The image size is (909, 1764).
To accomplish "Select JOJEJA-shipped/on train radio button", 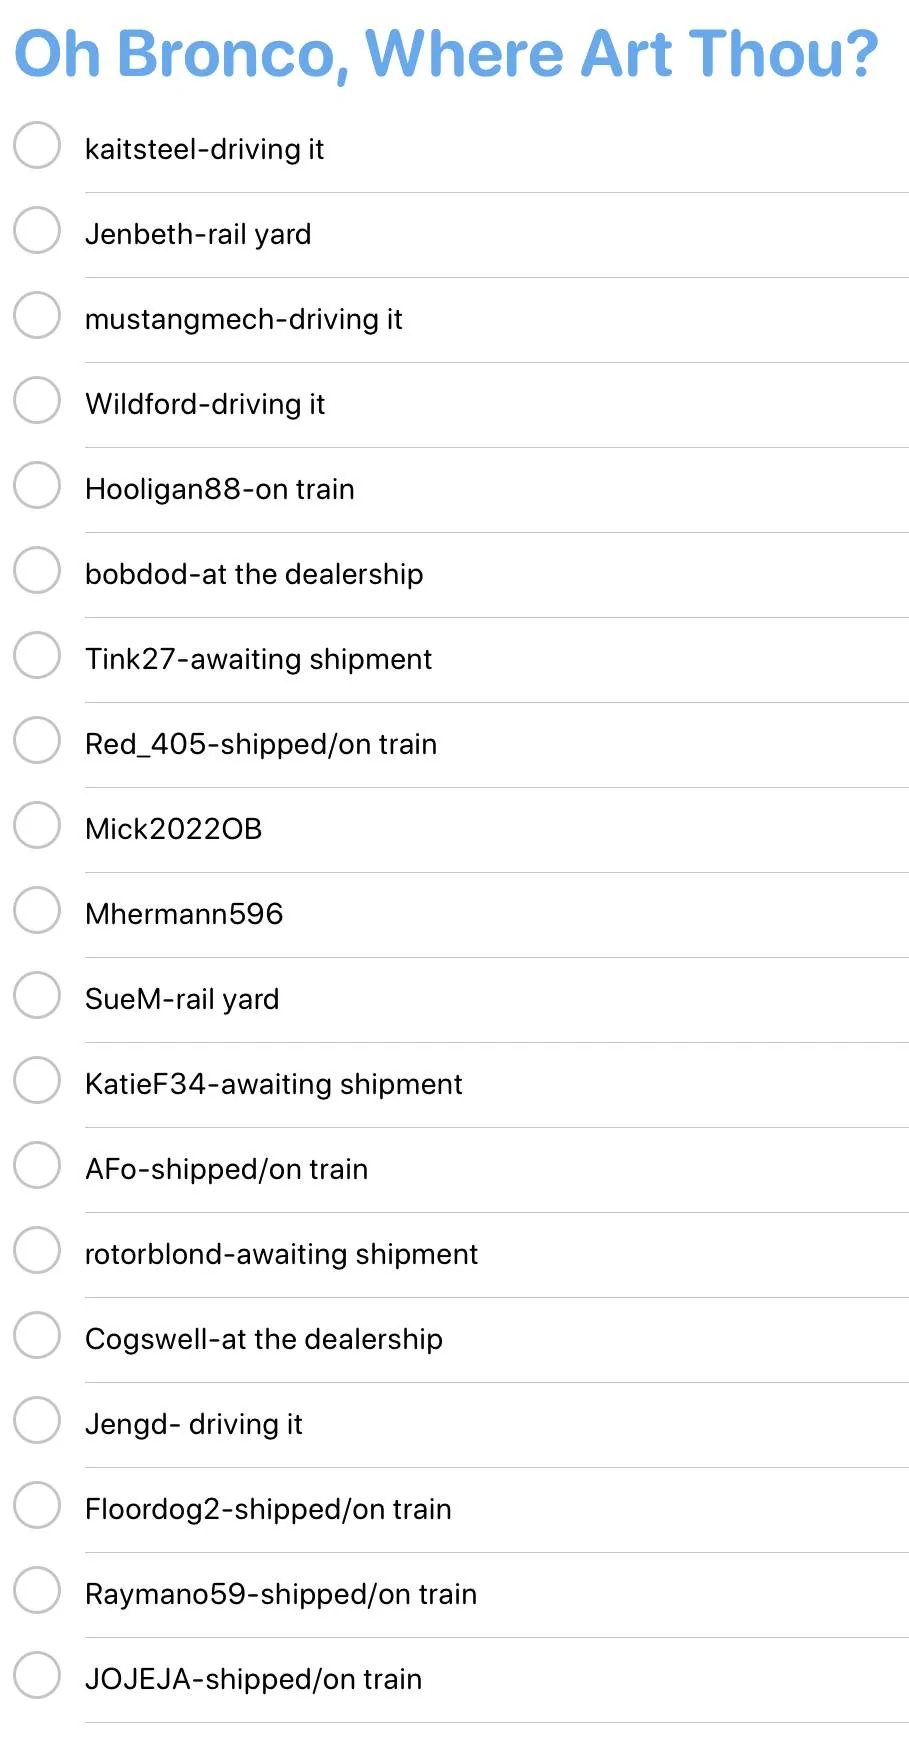I will tap(37, 1675).
